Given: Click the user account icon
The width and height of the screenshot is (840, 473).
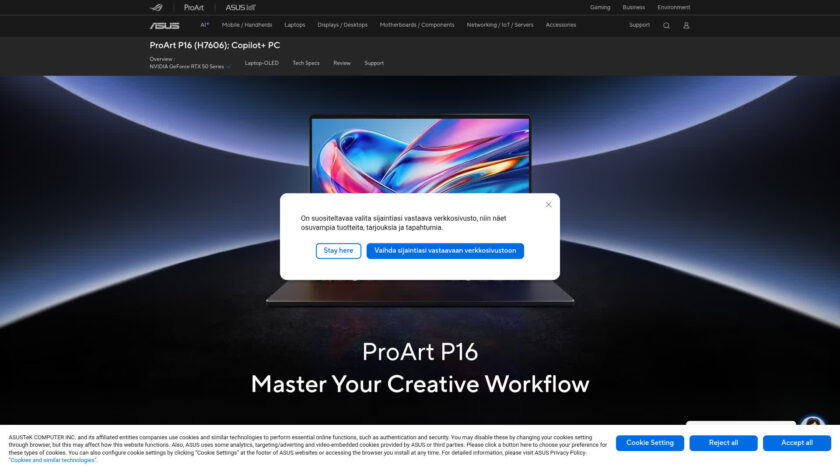Looking at the screenshot, I should click(x=686, y=25).
